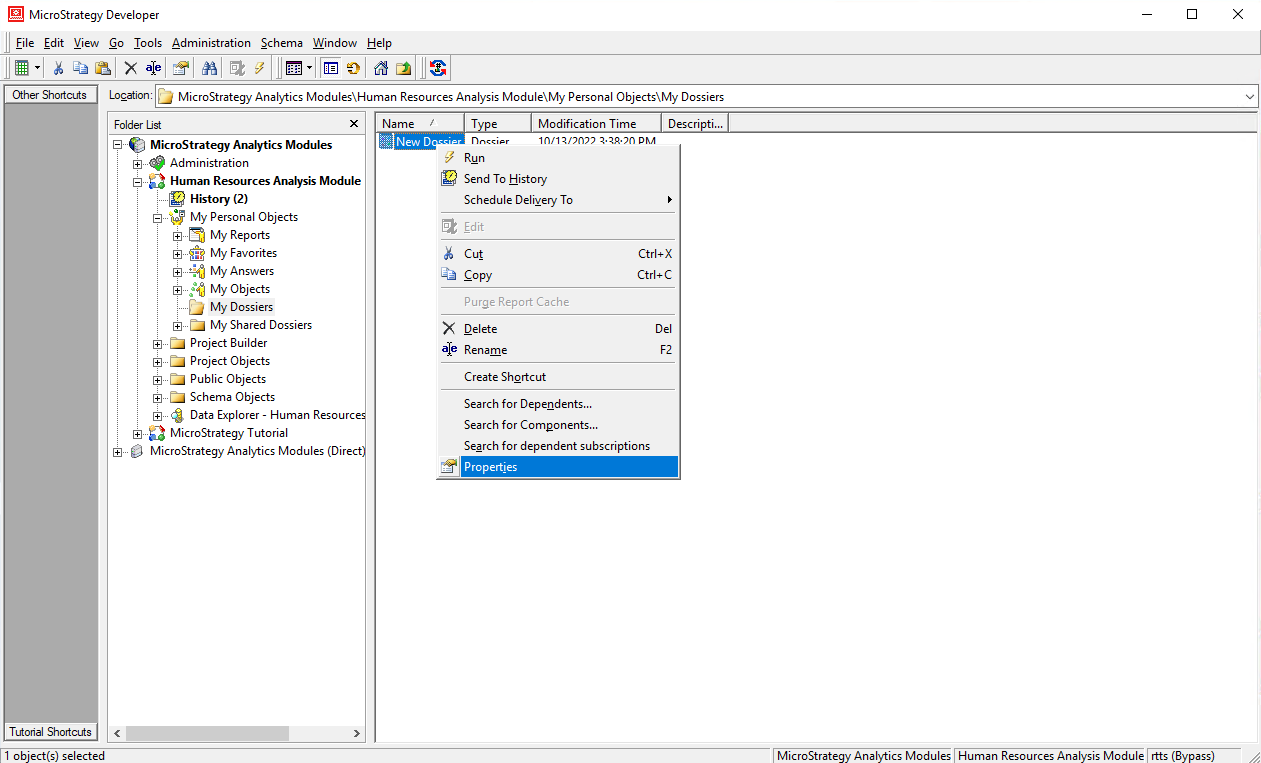Choose Copy from the context menu

coord(558,275)
